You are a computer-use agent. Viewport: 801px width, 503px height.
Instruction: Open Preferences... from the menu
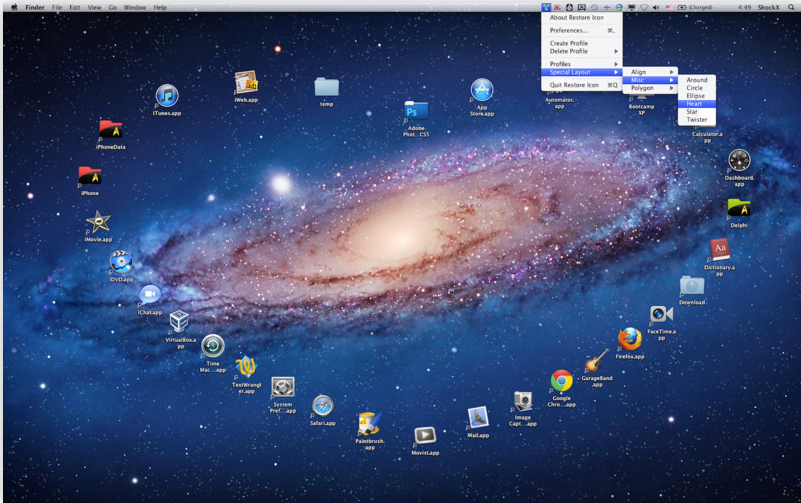[x=581, y=31]
